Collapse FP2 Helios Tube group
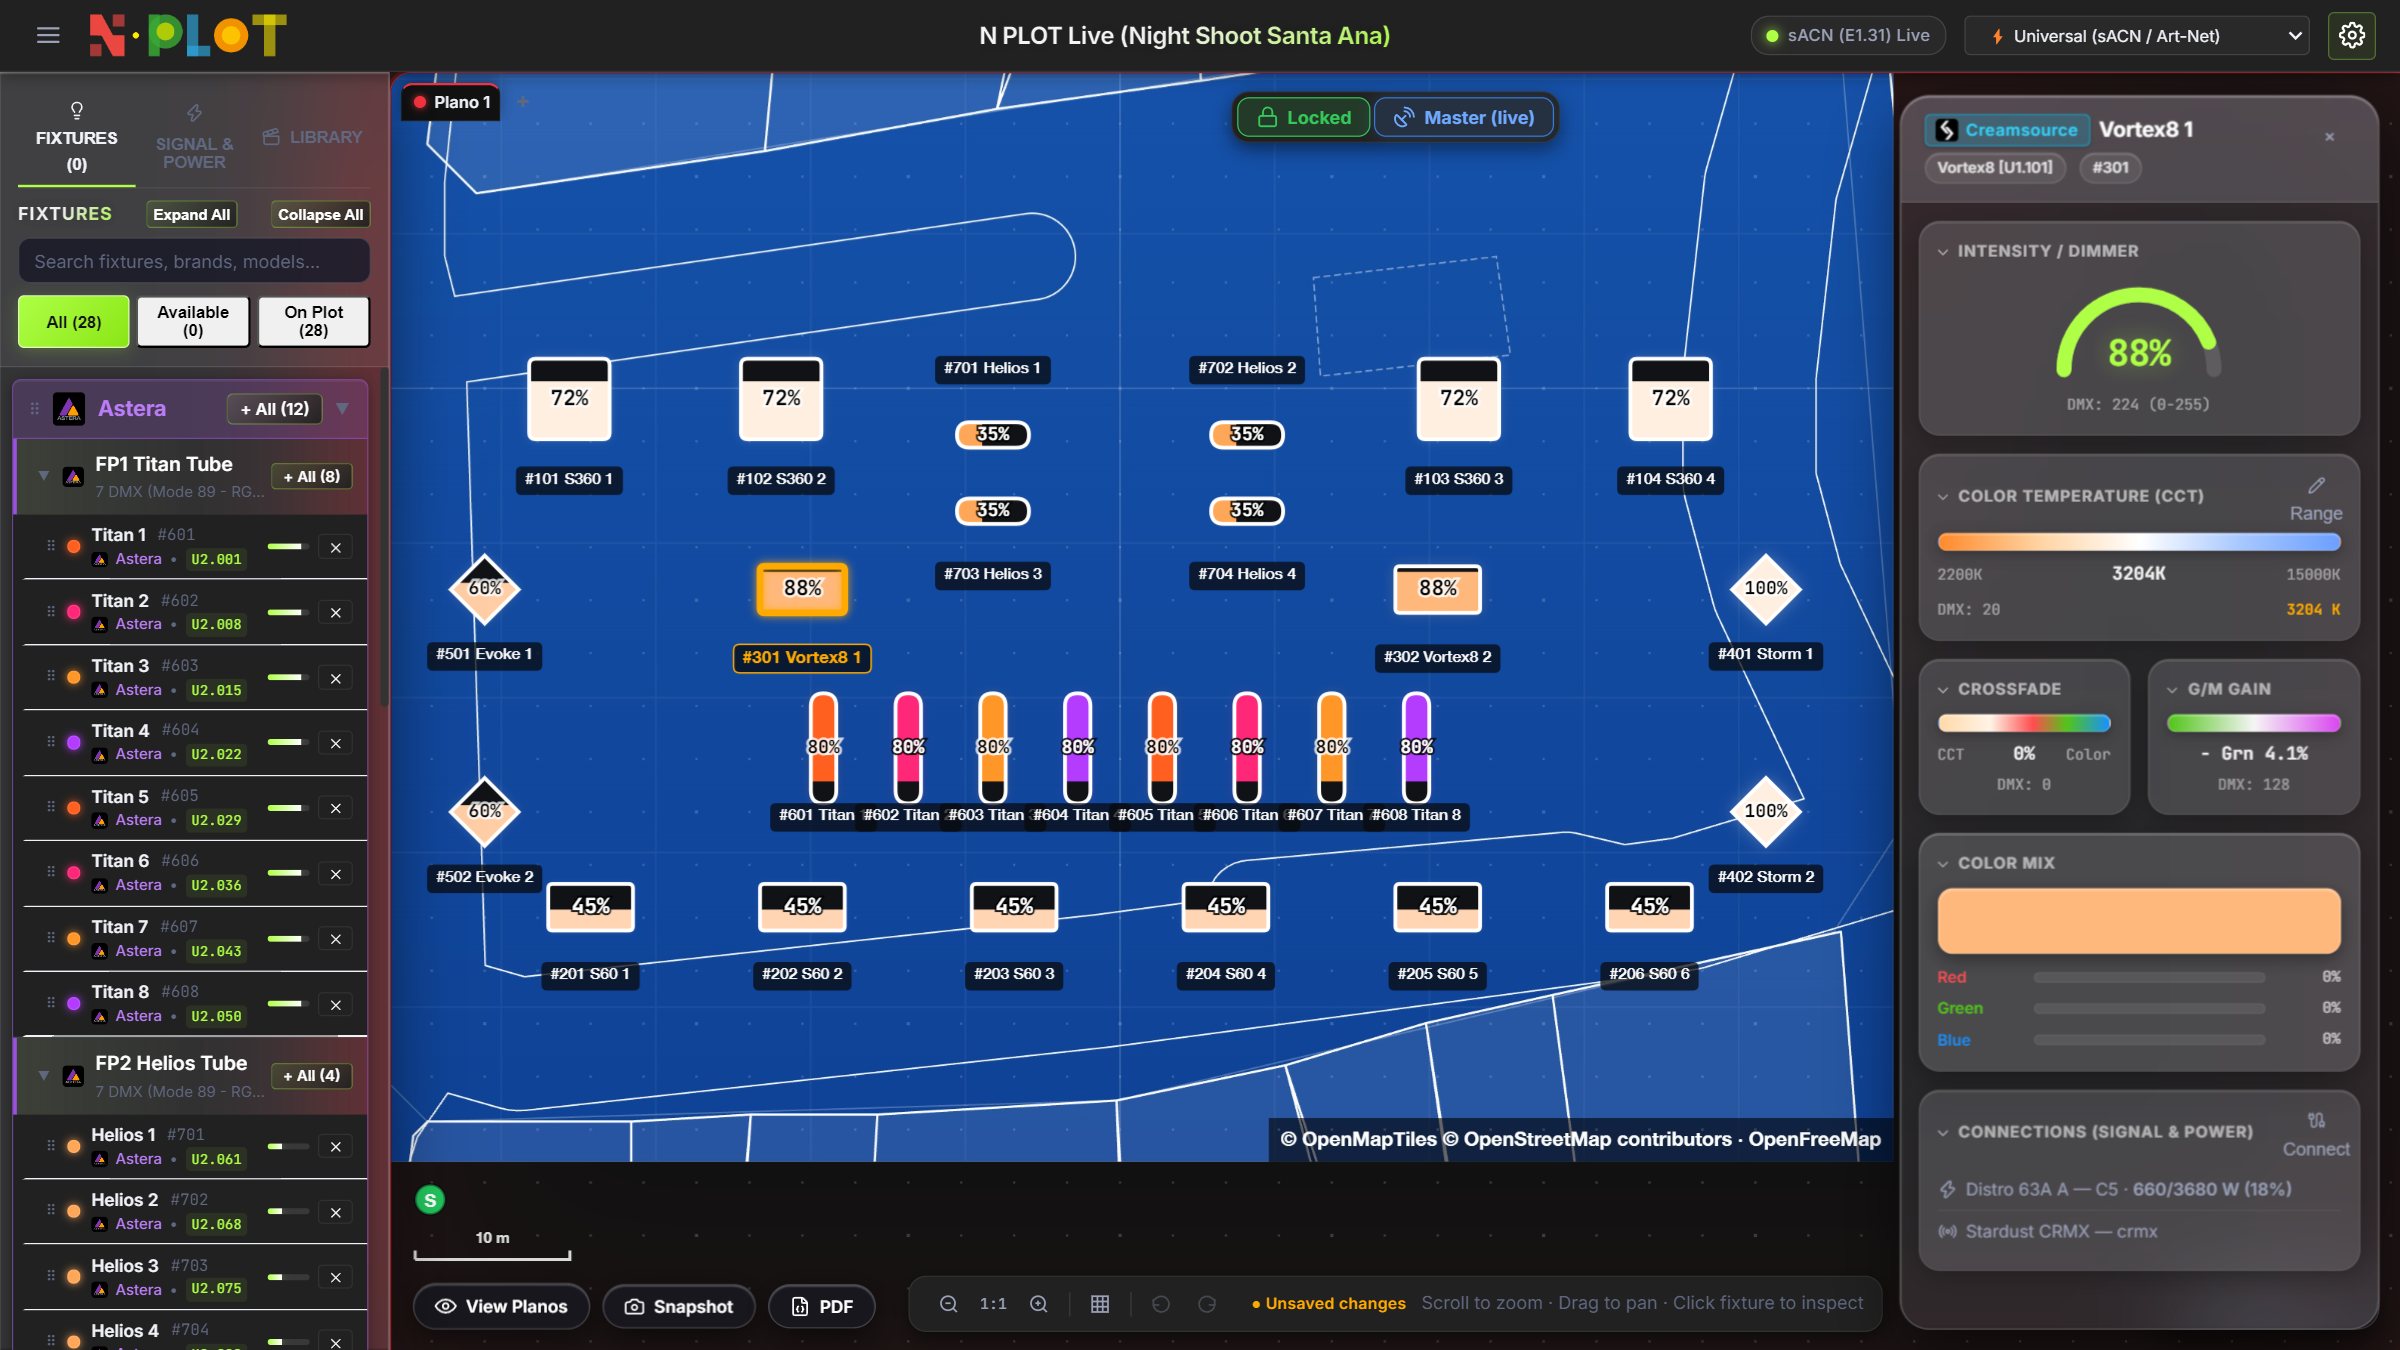Image resolution: width=2400 pixels, height=1350 pixels. [44, 1075]
